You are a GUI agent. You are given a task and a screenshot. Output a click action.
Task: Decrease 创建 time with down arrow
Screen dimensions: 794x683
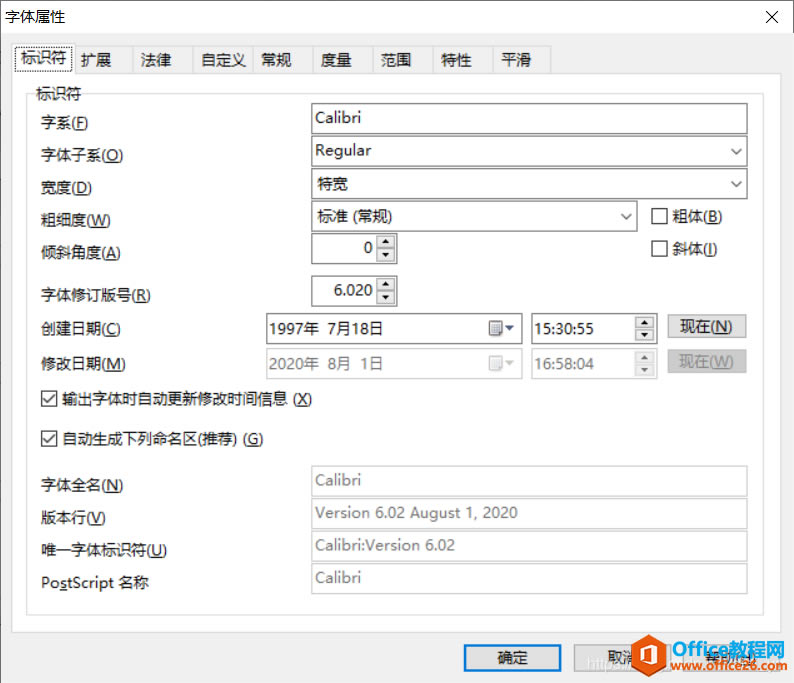[645, 335]
